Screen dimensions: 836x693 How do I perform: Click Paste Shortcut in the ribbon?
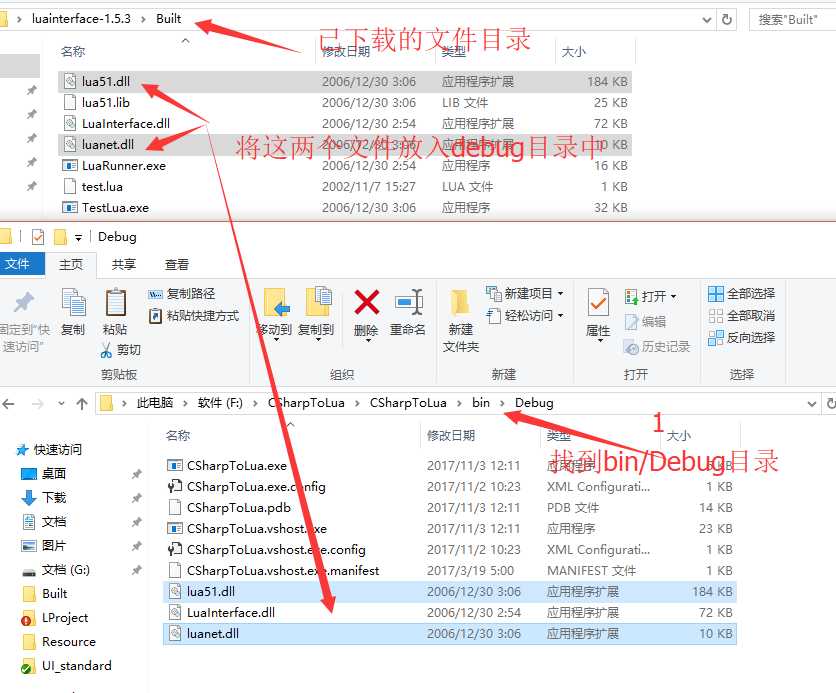(x=194, y=316)
